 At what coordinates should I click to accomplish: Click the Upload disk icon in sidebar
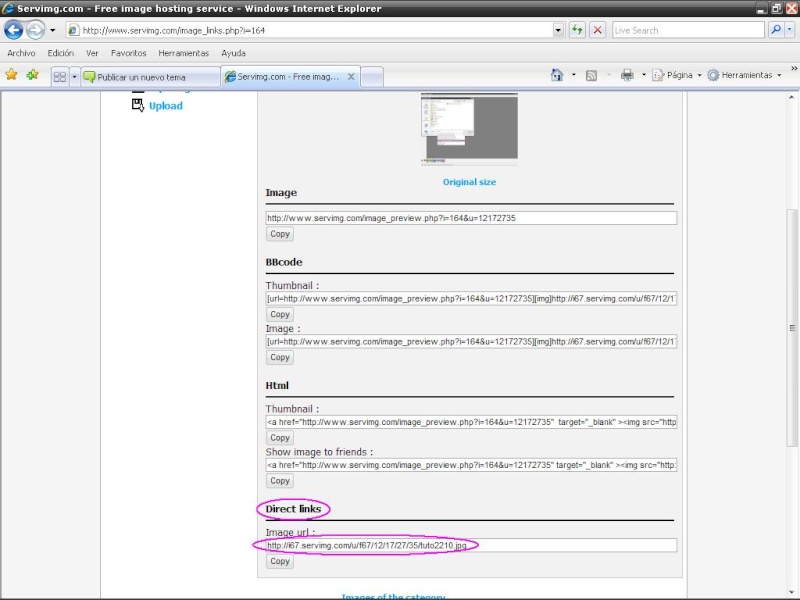coord(138,105)
